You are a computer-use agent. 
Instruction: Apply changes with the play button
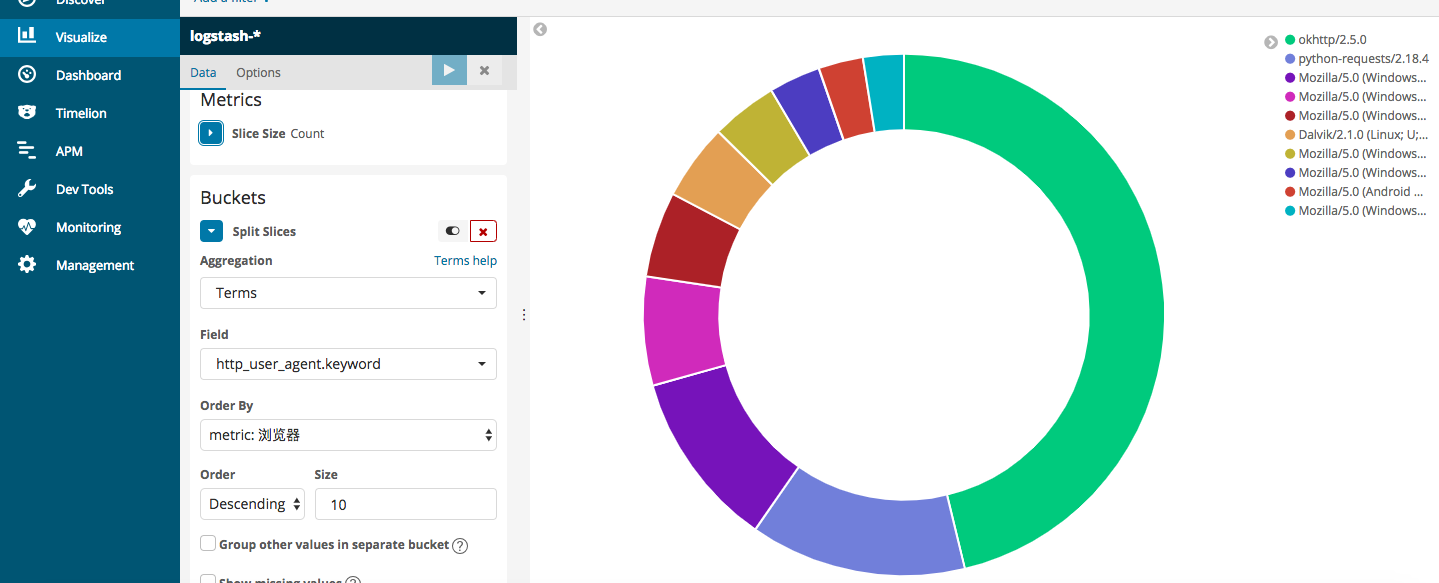[x=449, y=70]
